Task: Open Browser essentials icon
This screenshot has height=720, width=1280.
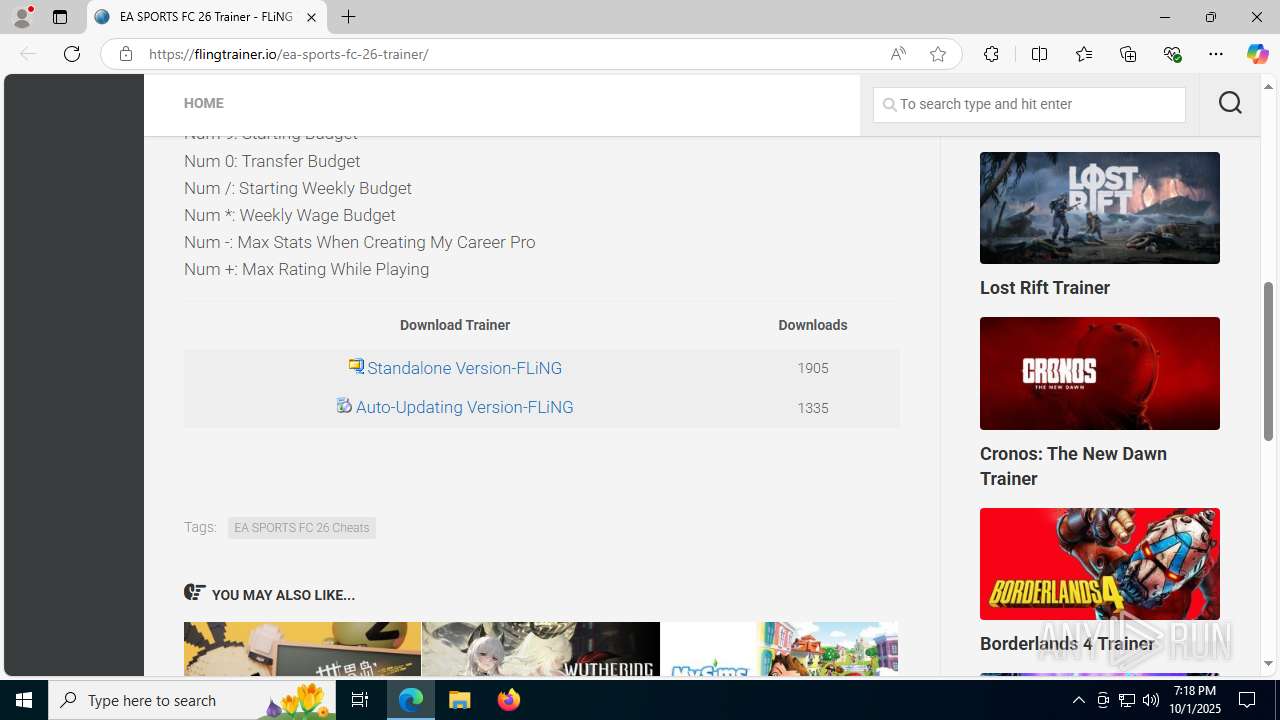Action: (x=1172, y=54)
